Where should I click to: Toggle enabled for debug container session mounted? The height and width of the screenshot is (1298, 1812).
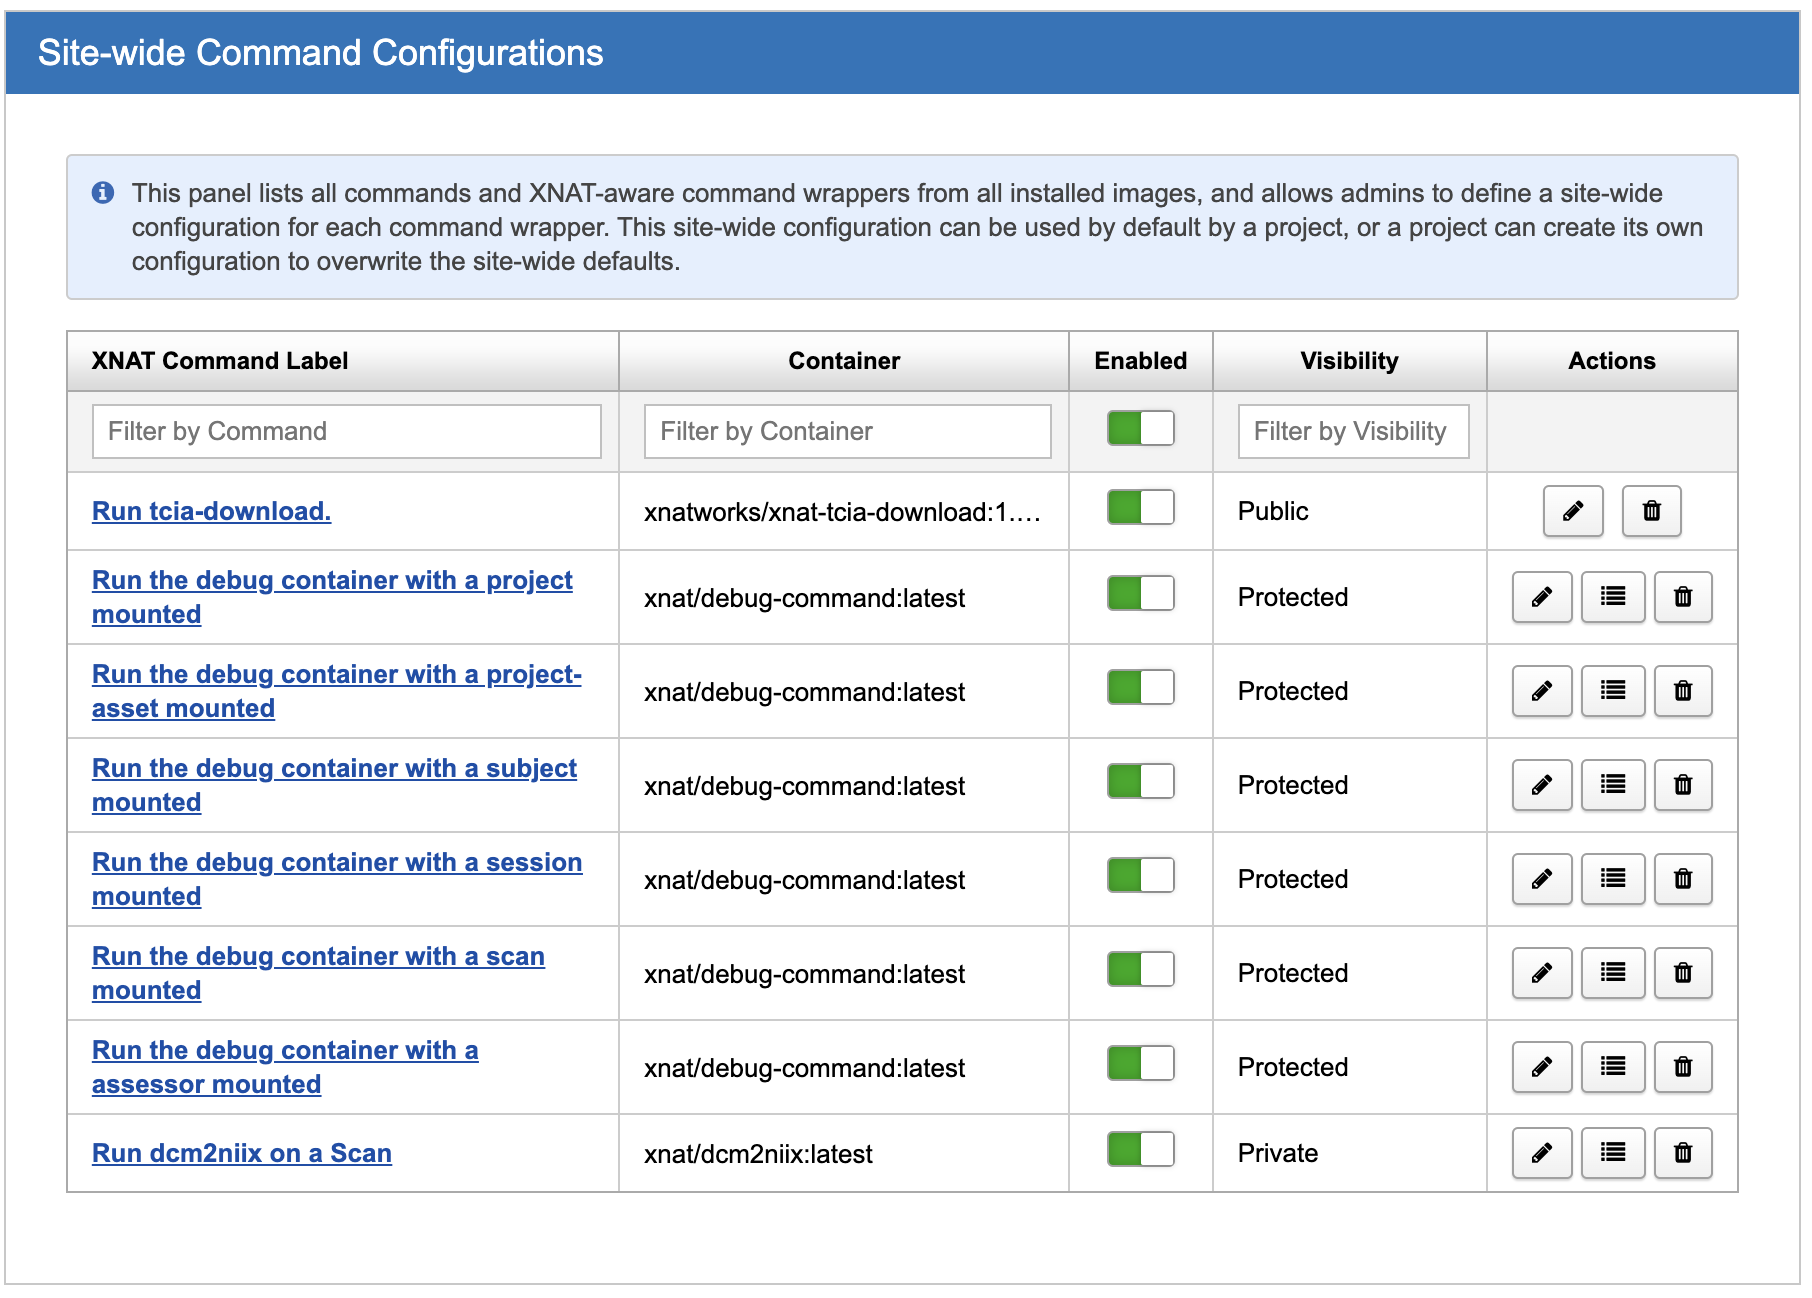(x=1140, y=875)
